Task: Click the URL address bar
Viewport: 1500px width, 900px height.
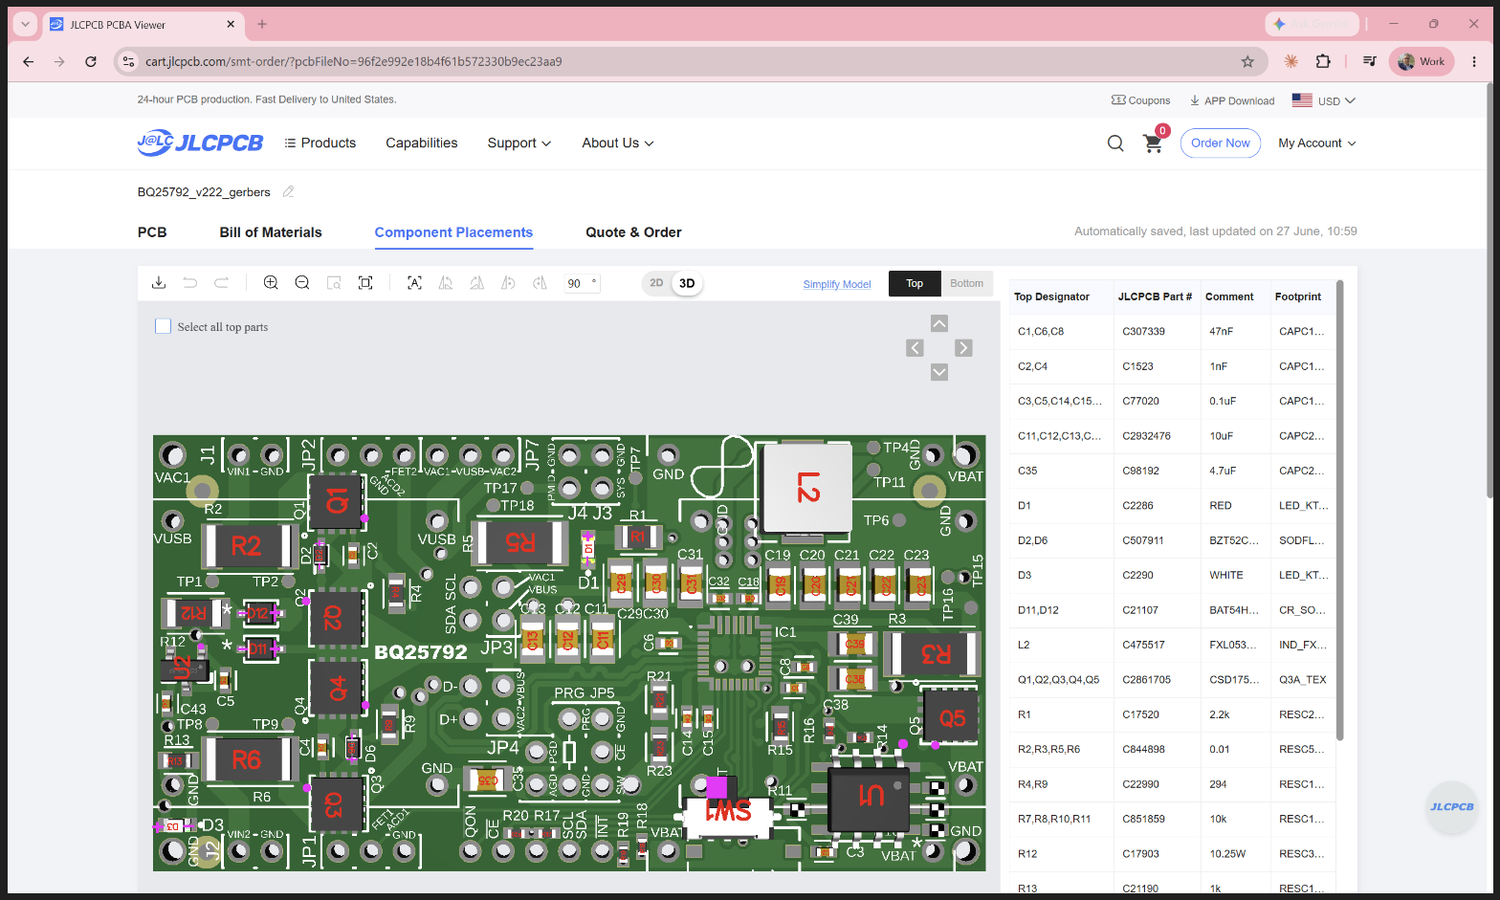Action: point(690,61)
